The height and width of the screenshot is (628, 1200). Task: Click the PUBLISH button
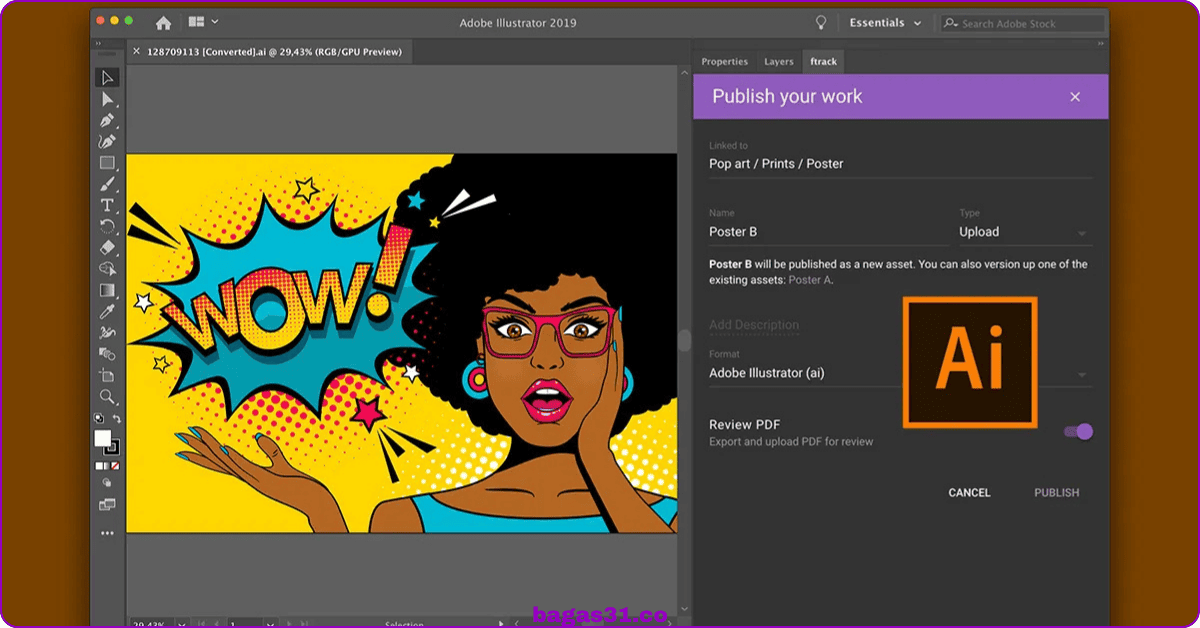(x=1057, y=492)
